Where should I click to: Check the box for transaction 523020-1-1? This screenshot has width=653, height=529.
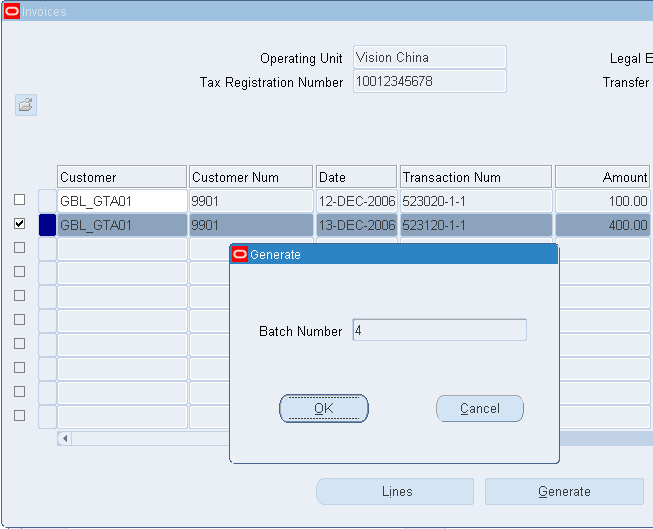20,200
